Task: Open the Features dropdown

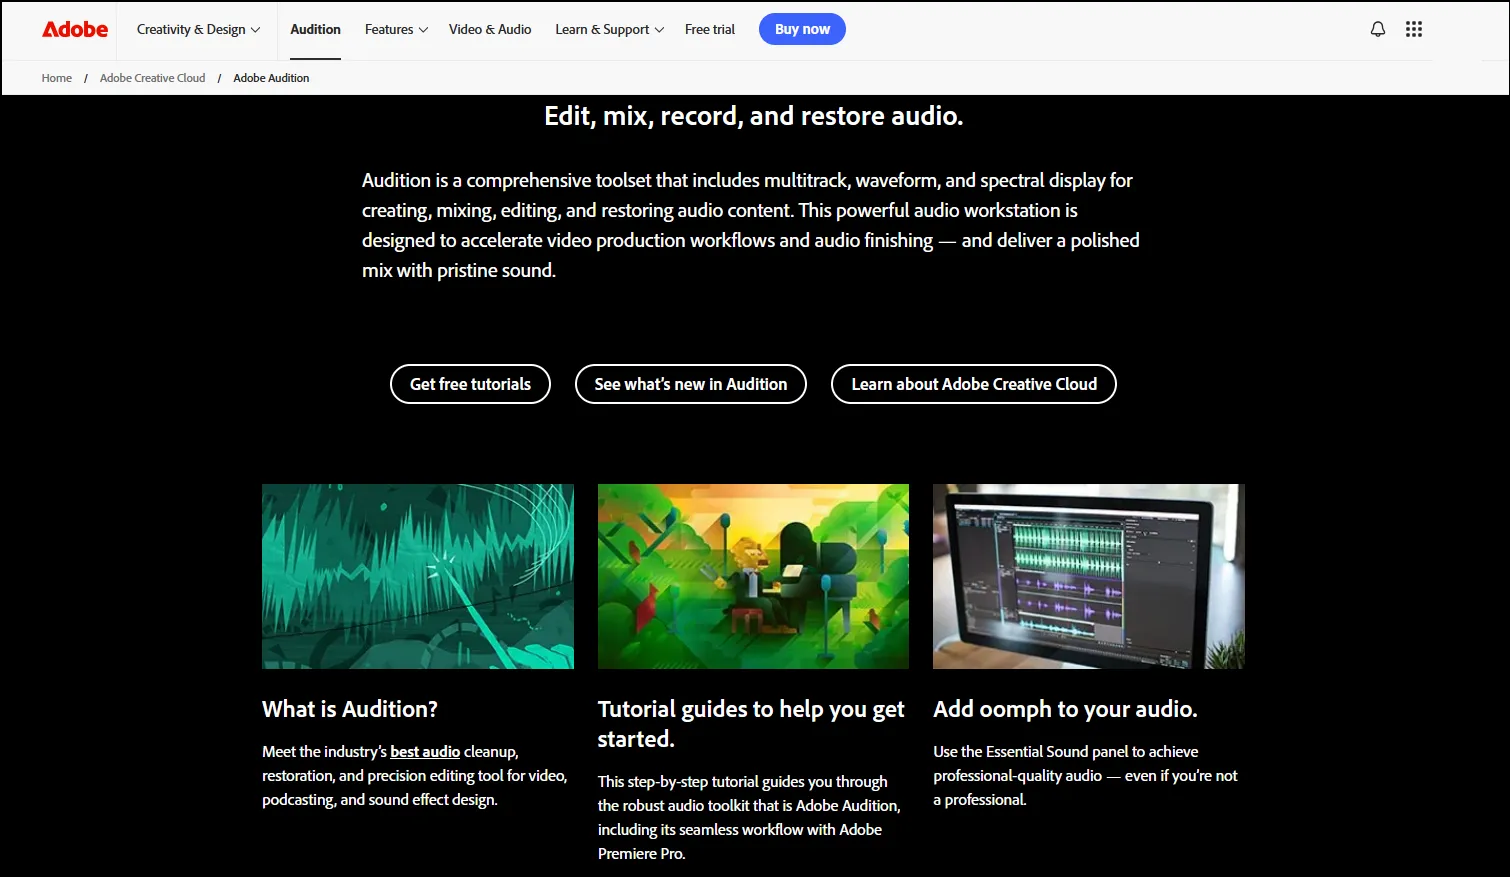Action: tap(396, 29)
